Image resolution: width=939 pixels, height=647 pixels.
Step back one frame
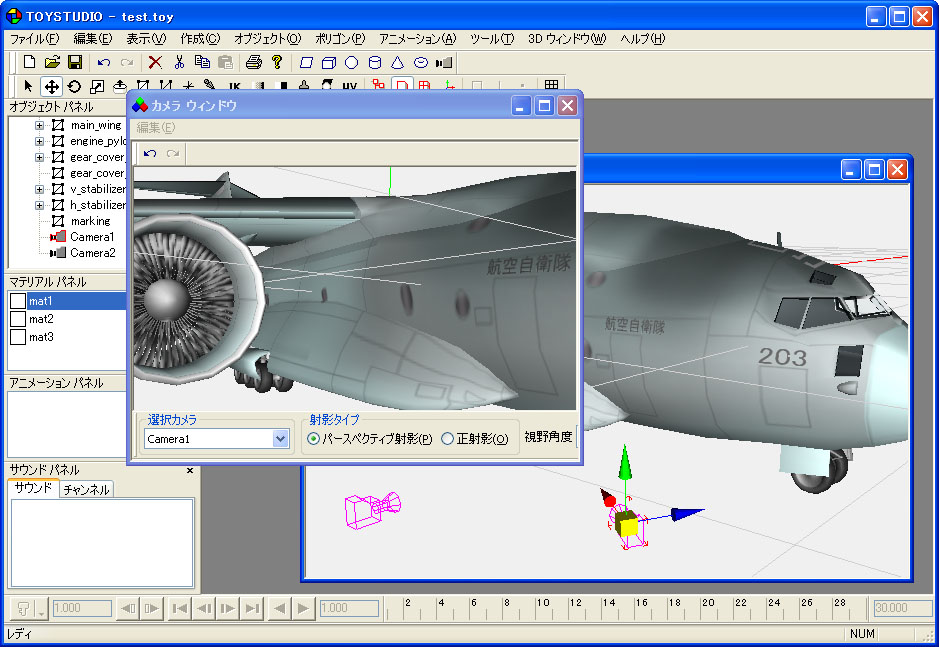click(204, 609)
